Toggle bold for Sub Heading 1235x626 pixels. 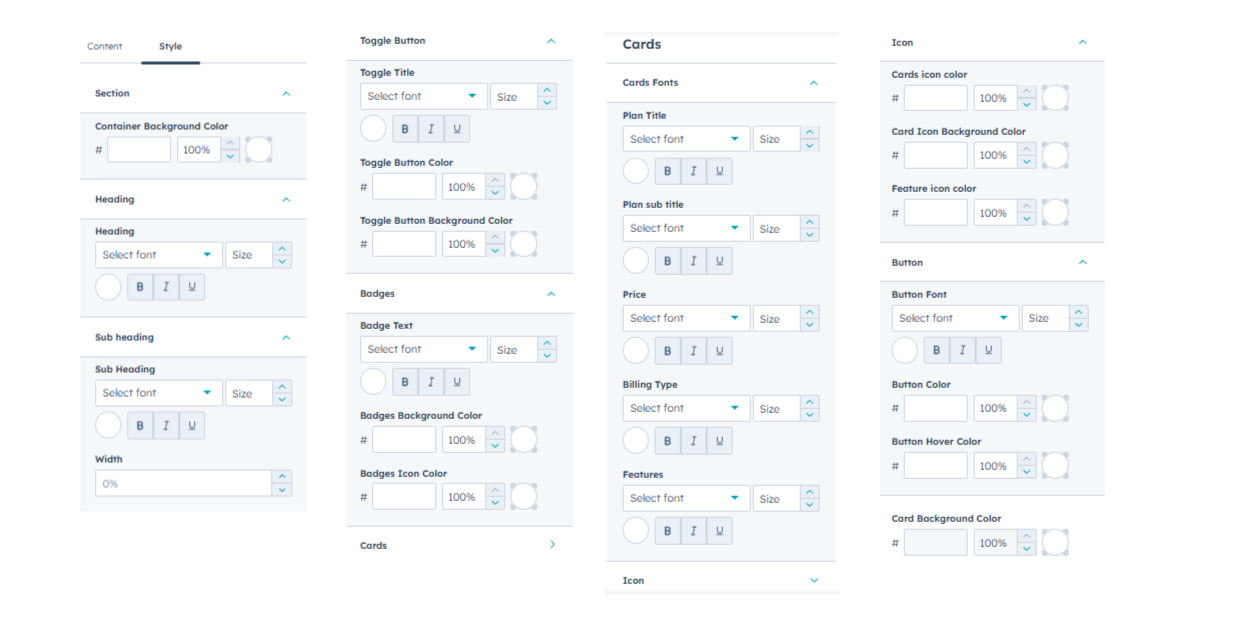click(140, 425)
